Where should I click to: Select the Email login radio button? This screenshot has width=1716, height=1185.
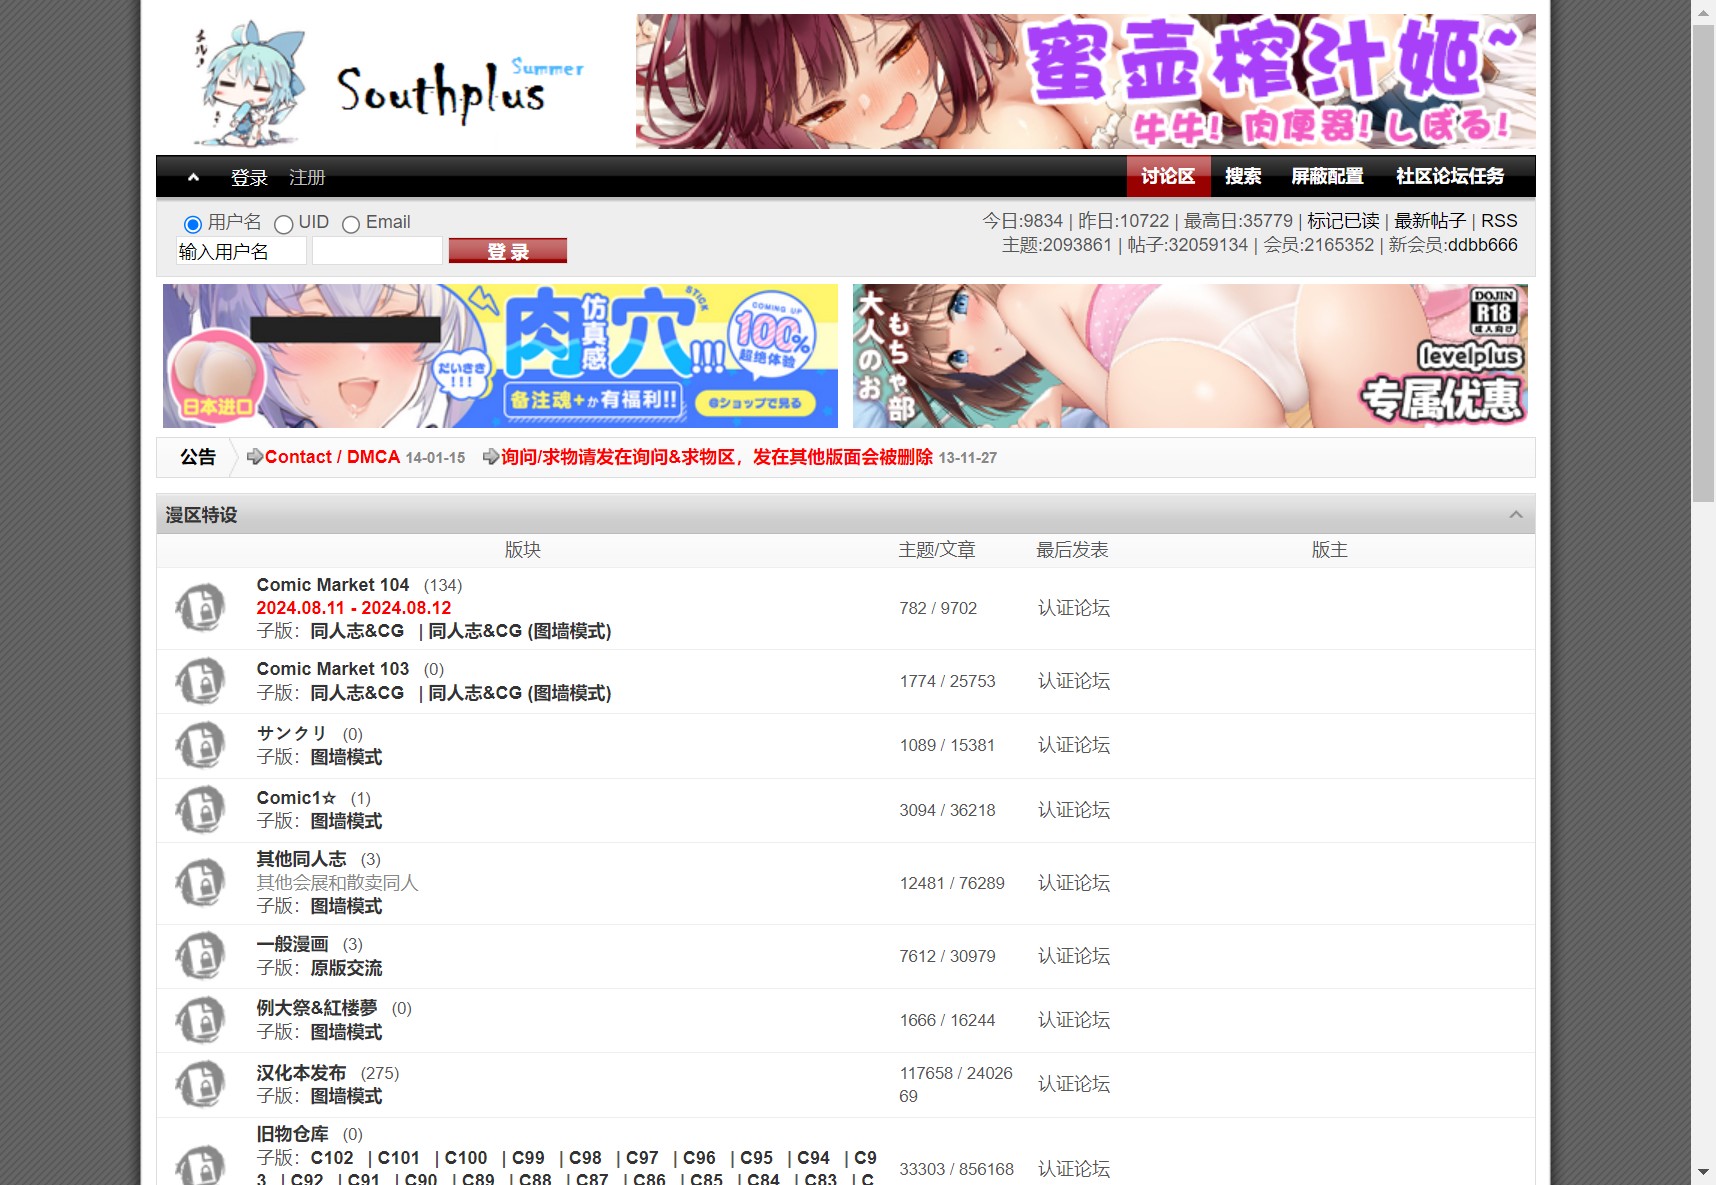351,224
